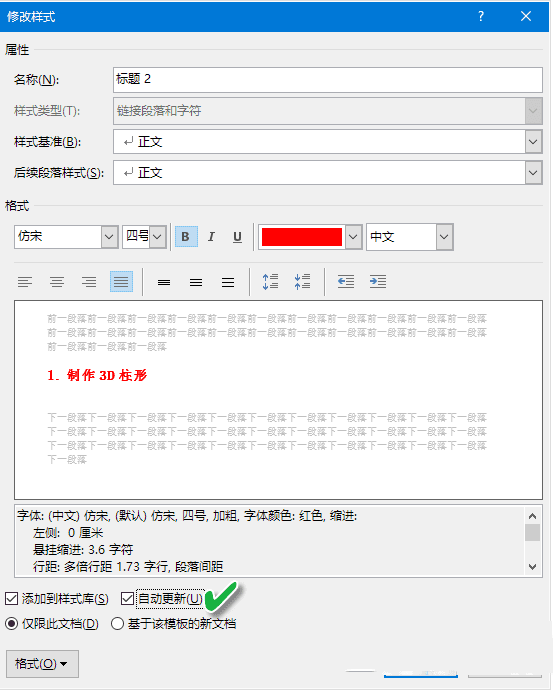Expand the 四号 font size dropdown

pyautogui.click(x=158, y=237)
